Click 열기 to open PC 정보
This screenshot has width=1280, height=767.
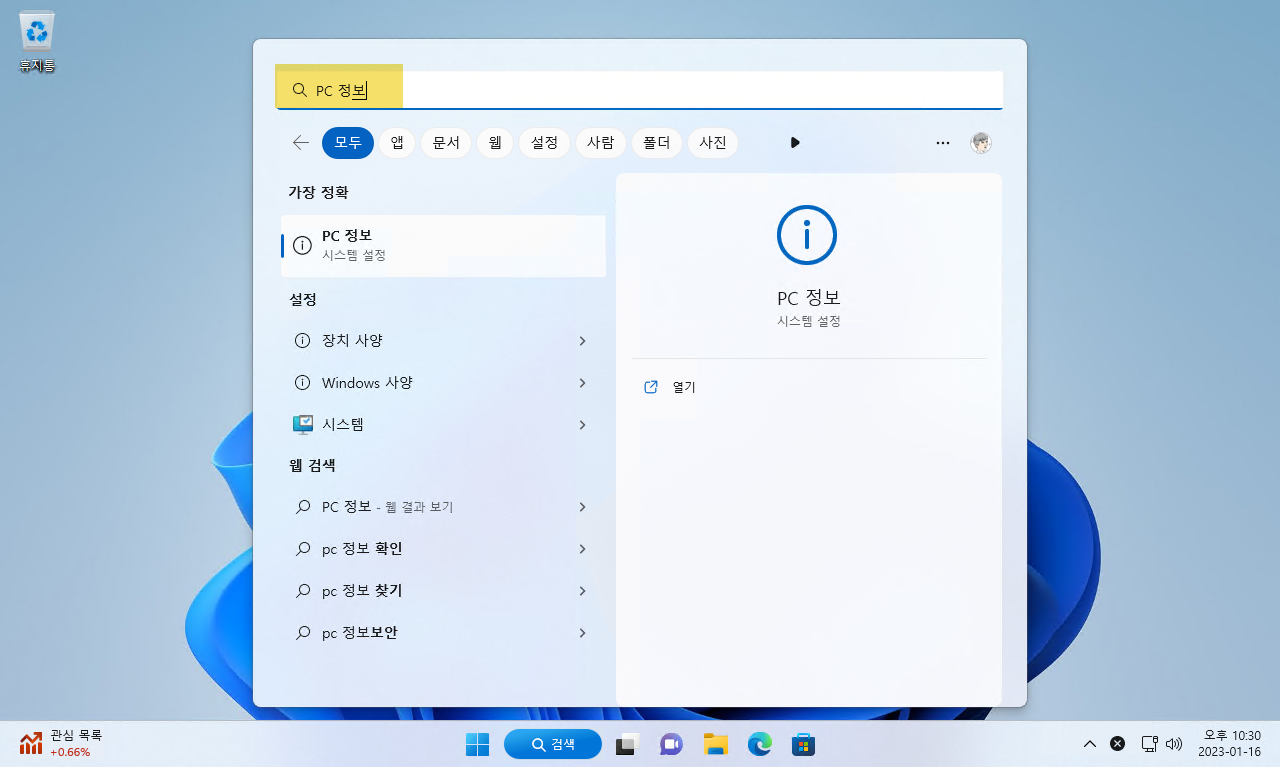(684, 387)
